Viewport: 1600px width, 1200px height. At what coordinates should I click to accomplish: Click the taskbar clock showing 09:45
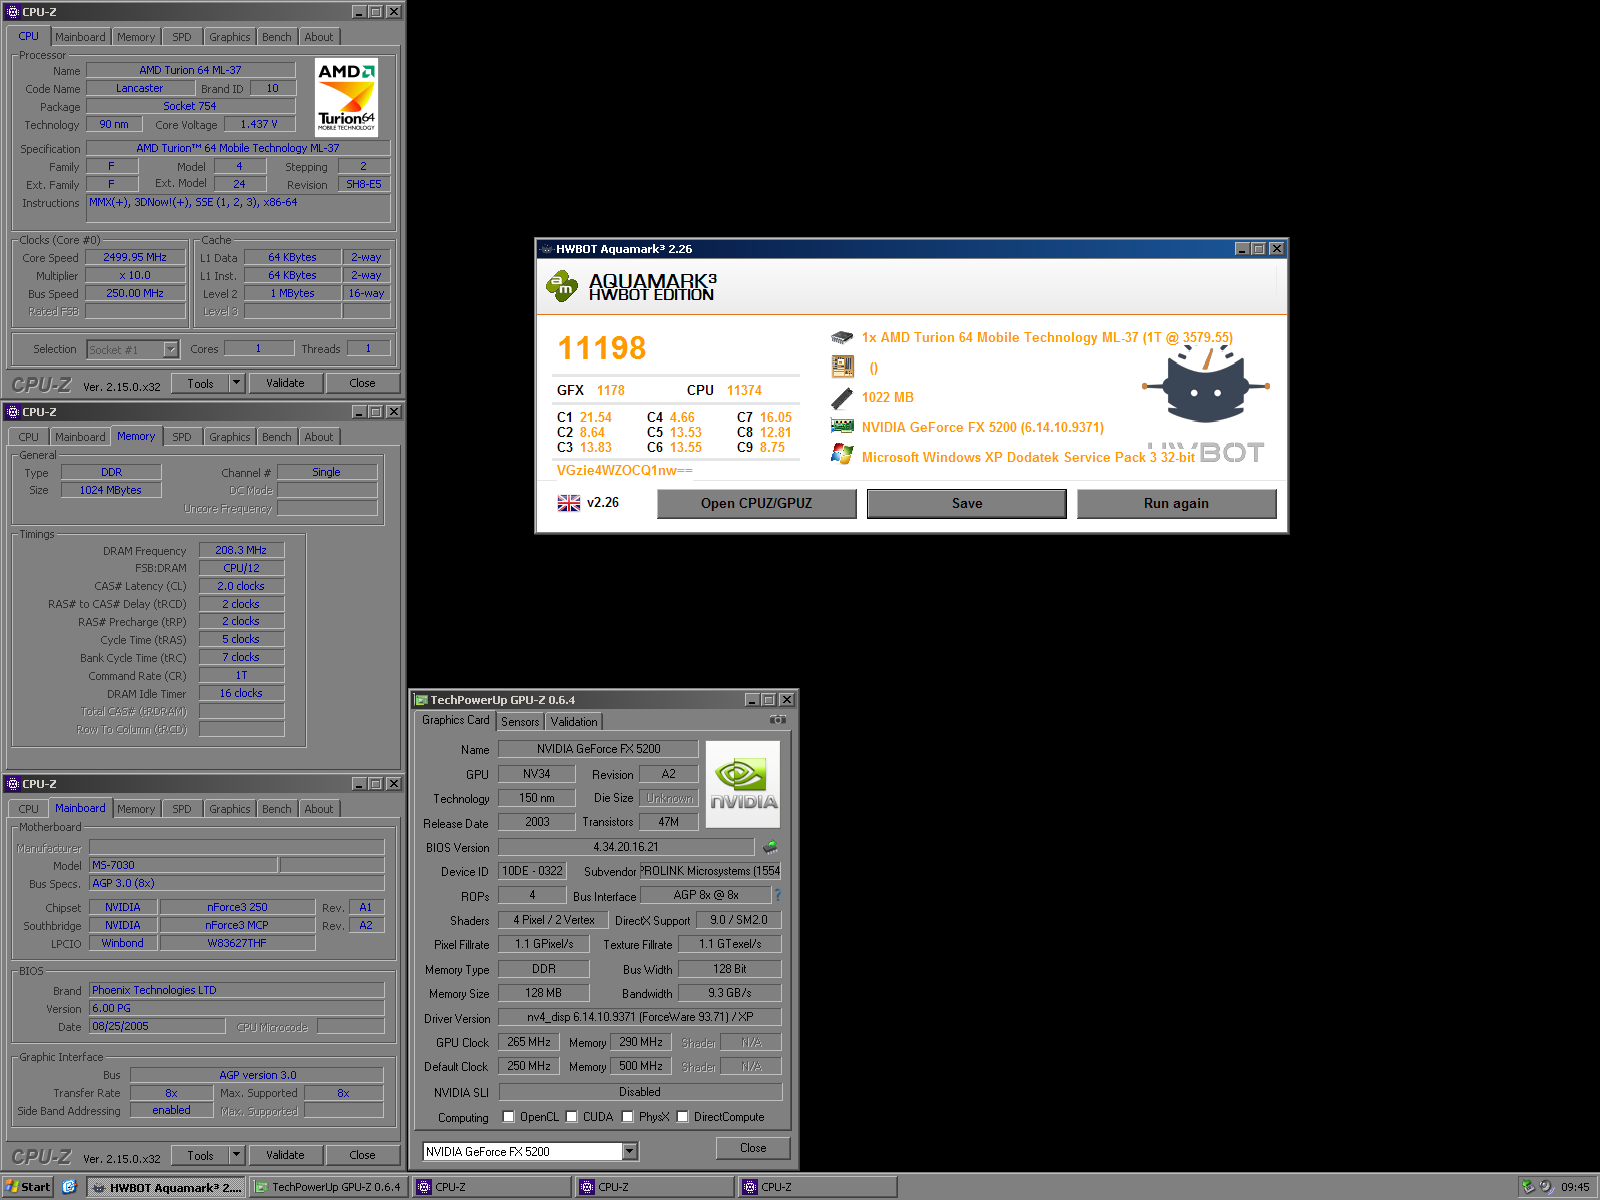click(1575, 1187)
